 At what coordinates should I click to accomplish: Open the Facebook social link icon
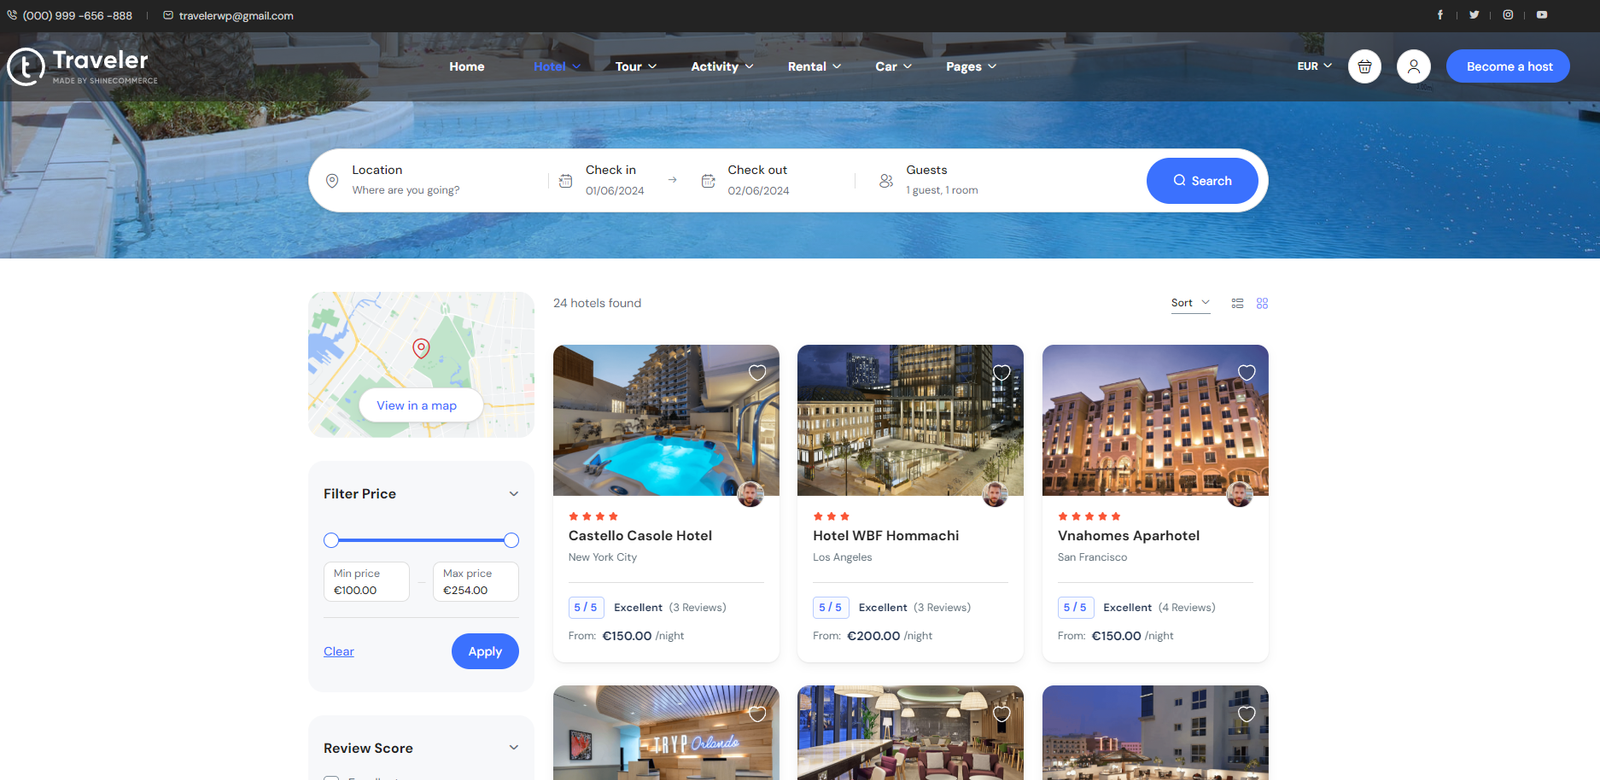1440,15
